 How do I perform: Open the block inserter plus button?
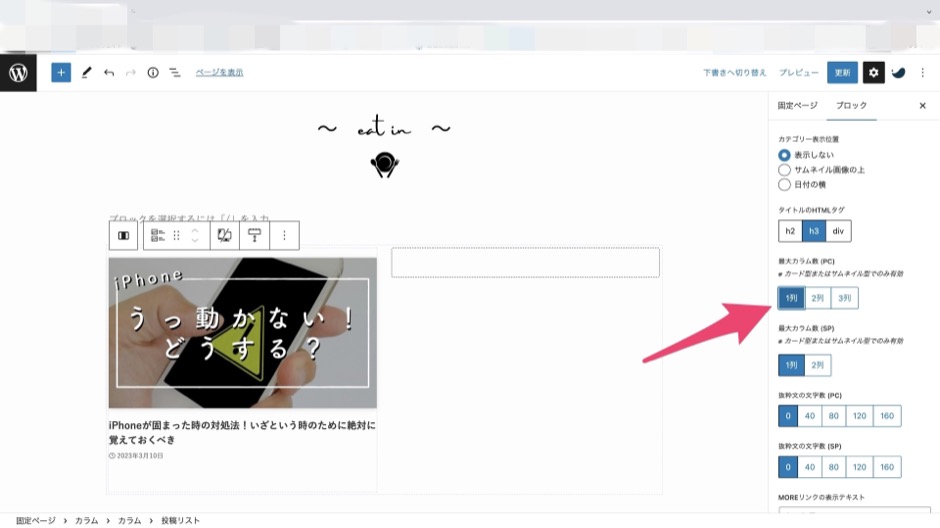[61, 73]
